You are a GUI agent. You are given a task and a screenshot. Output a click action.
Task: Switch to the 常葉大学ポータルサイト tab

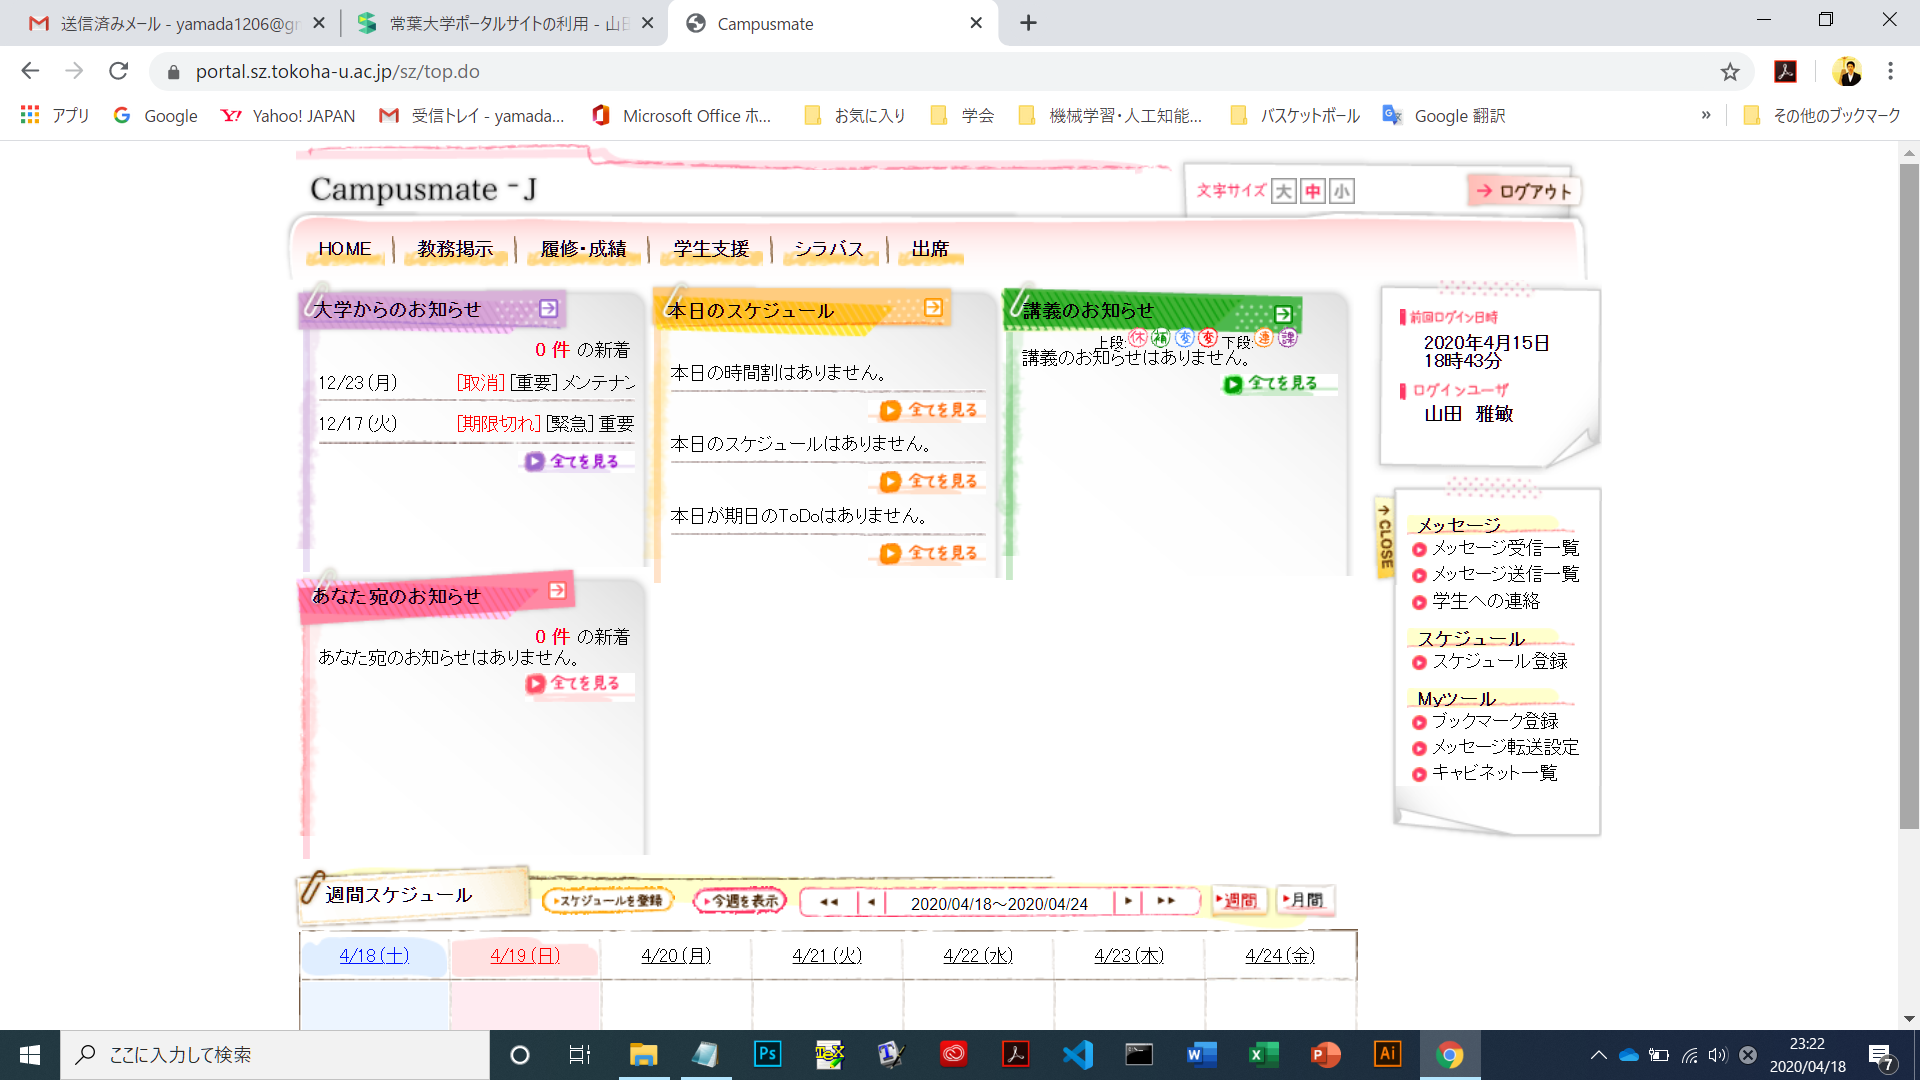504,23
